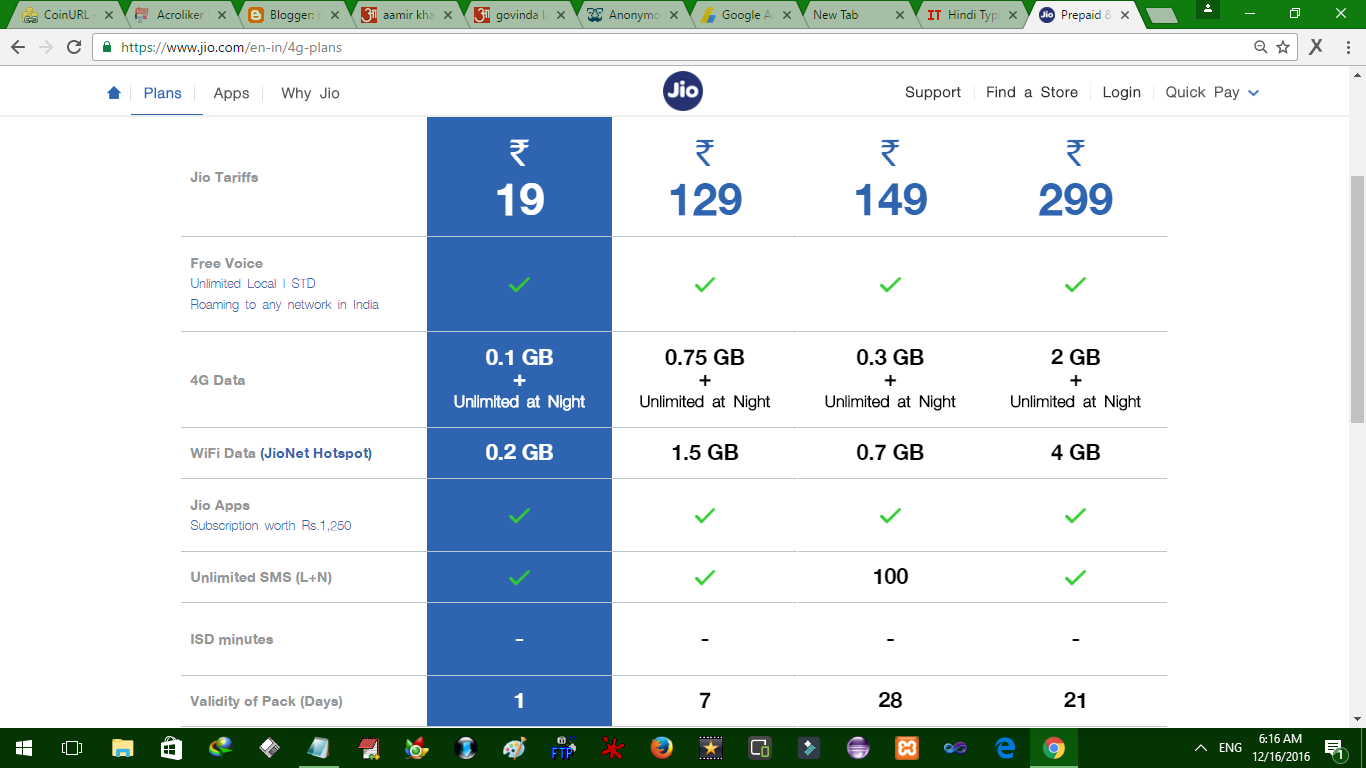Image resolution: width=1366 pixels, height=768 pixels.
Task: Open the Paint palette app on taskbar
Action: (x=514, y=748)
